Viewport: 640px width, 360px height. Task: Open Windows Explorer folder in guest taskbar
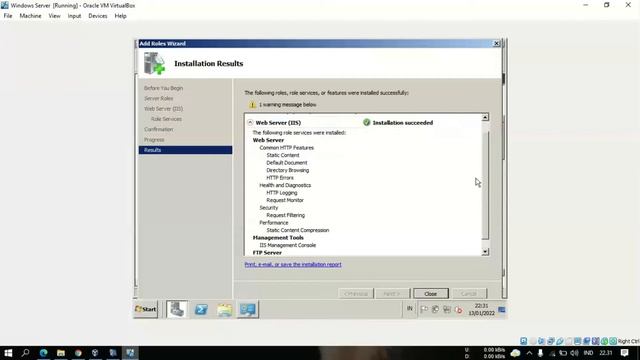(x=224, y=310)
